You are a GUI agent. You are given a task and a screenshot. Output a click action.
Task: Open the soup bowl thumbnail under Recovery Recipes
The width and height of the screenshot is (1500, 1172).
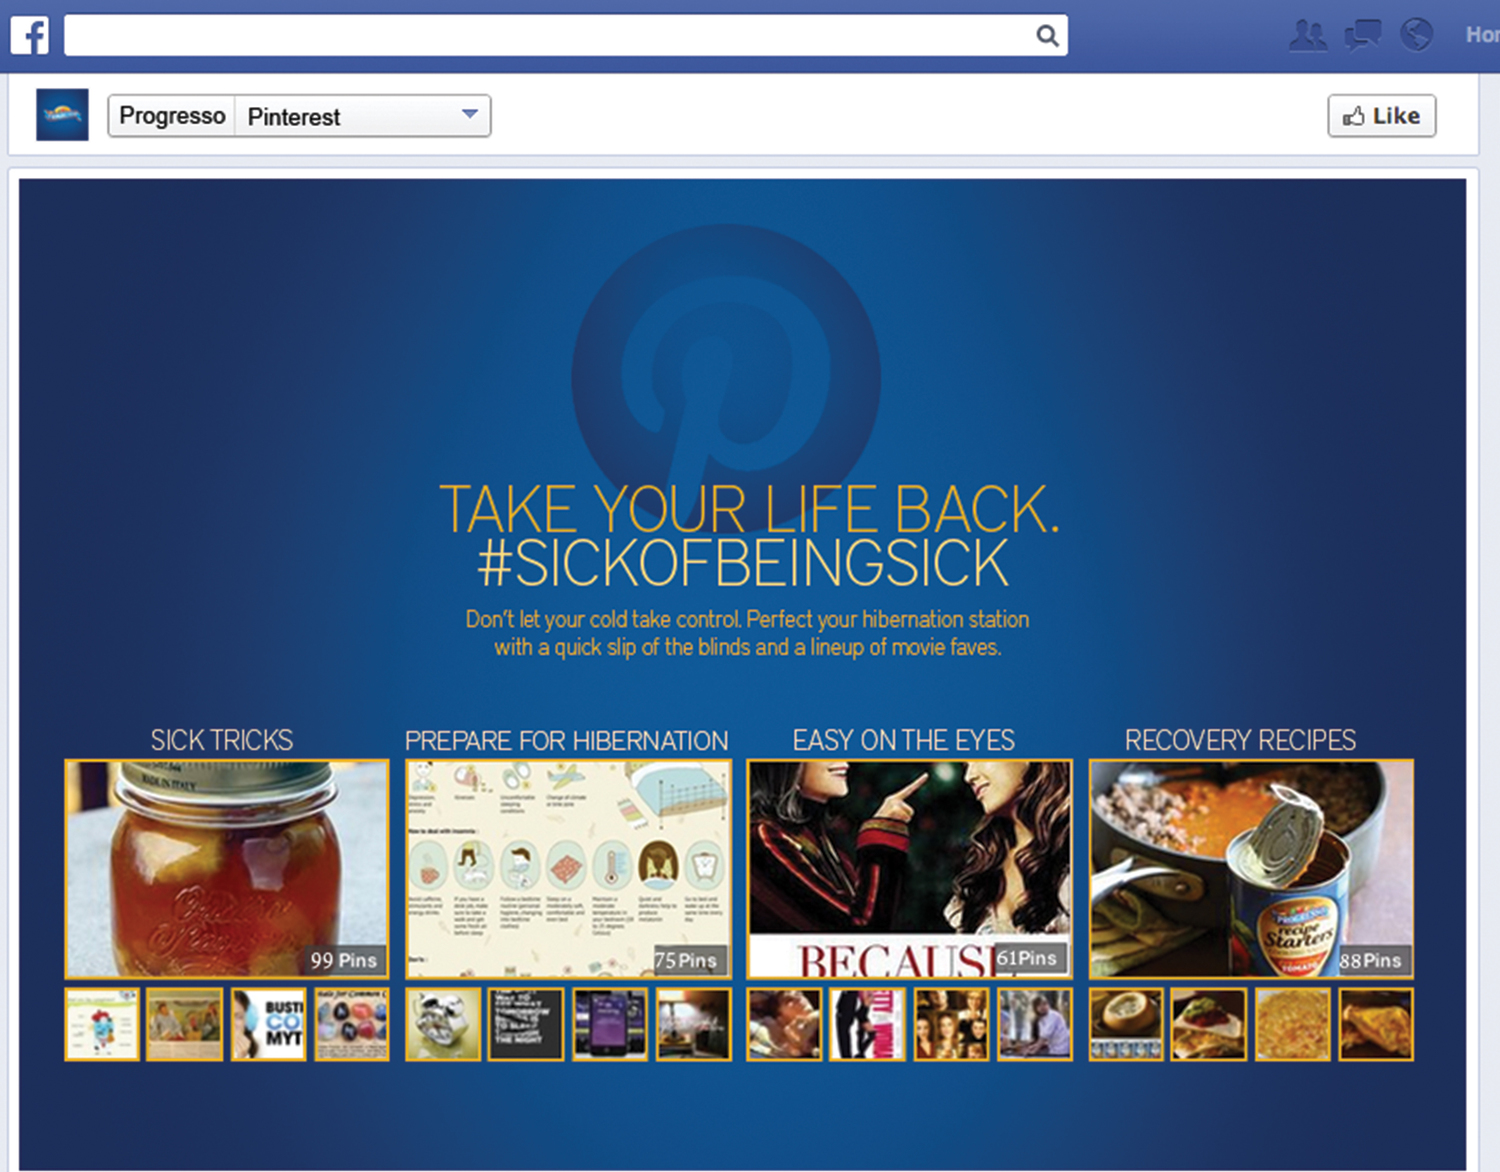[x=1126, y=1025]
